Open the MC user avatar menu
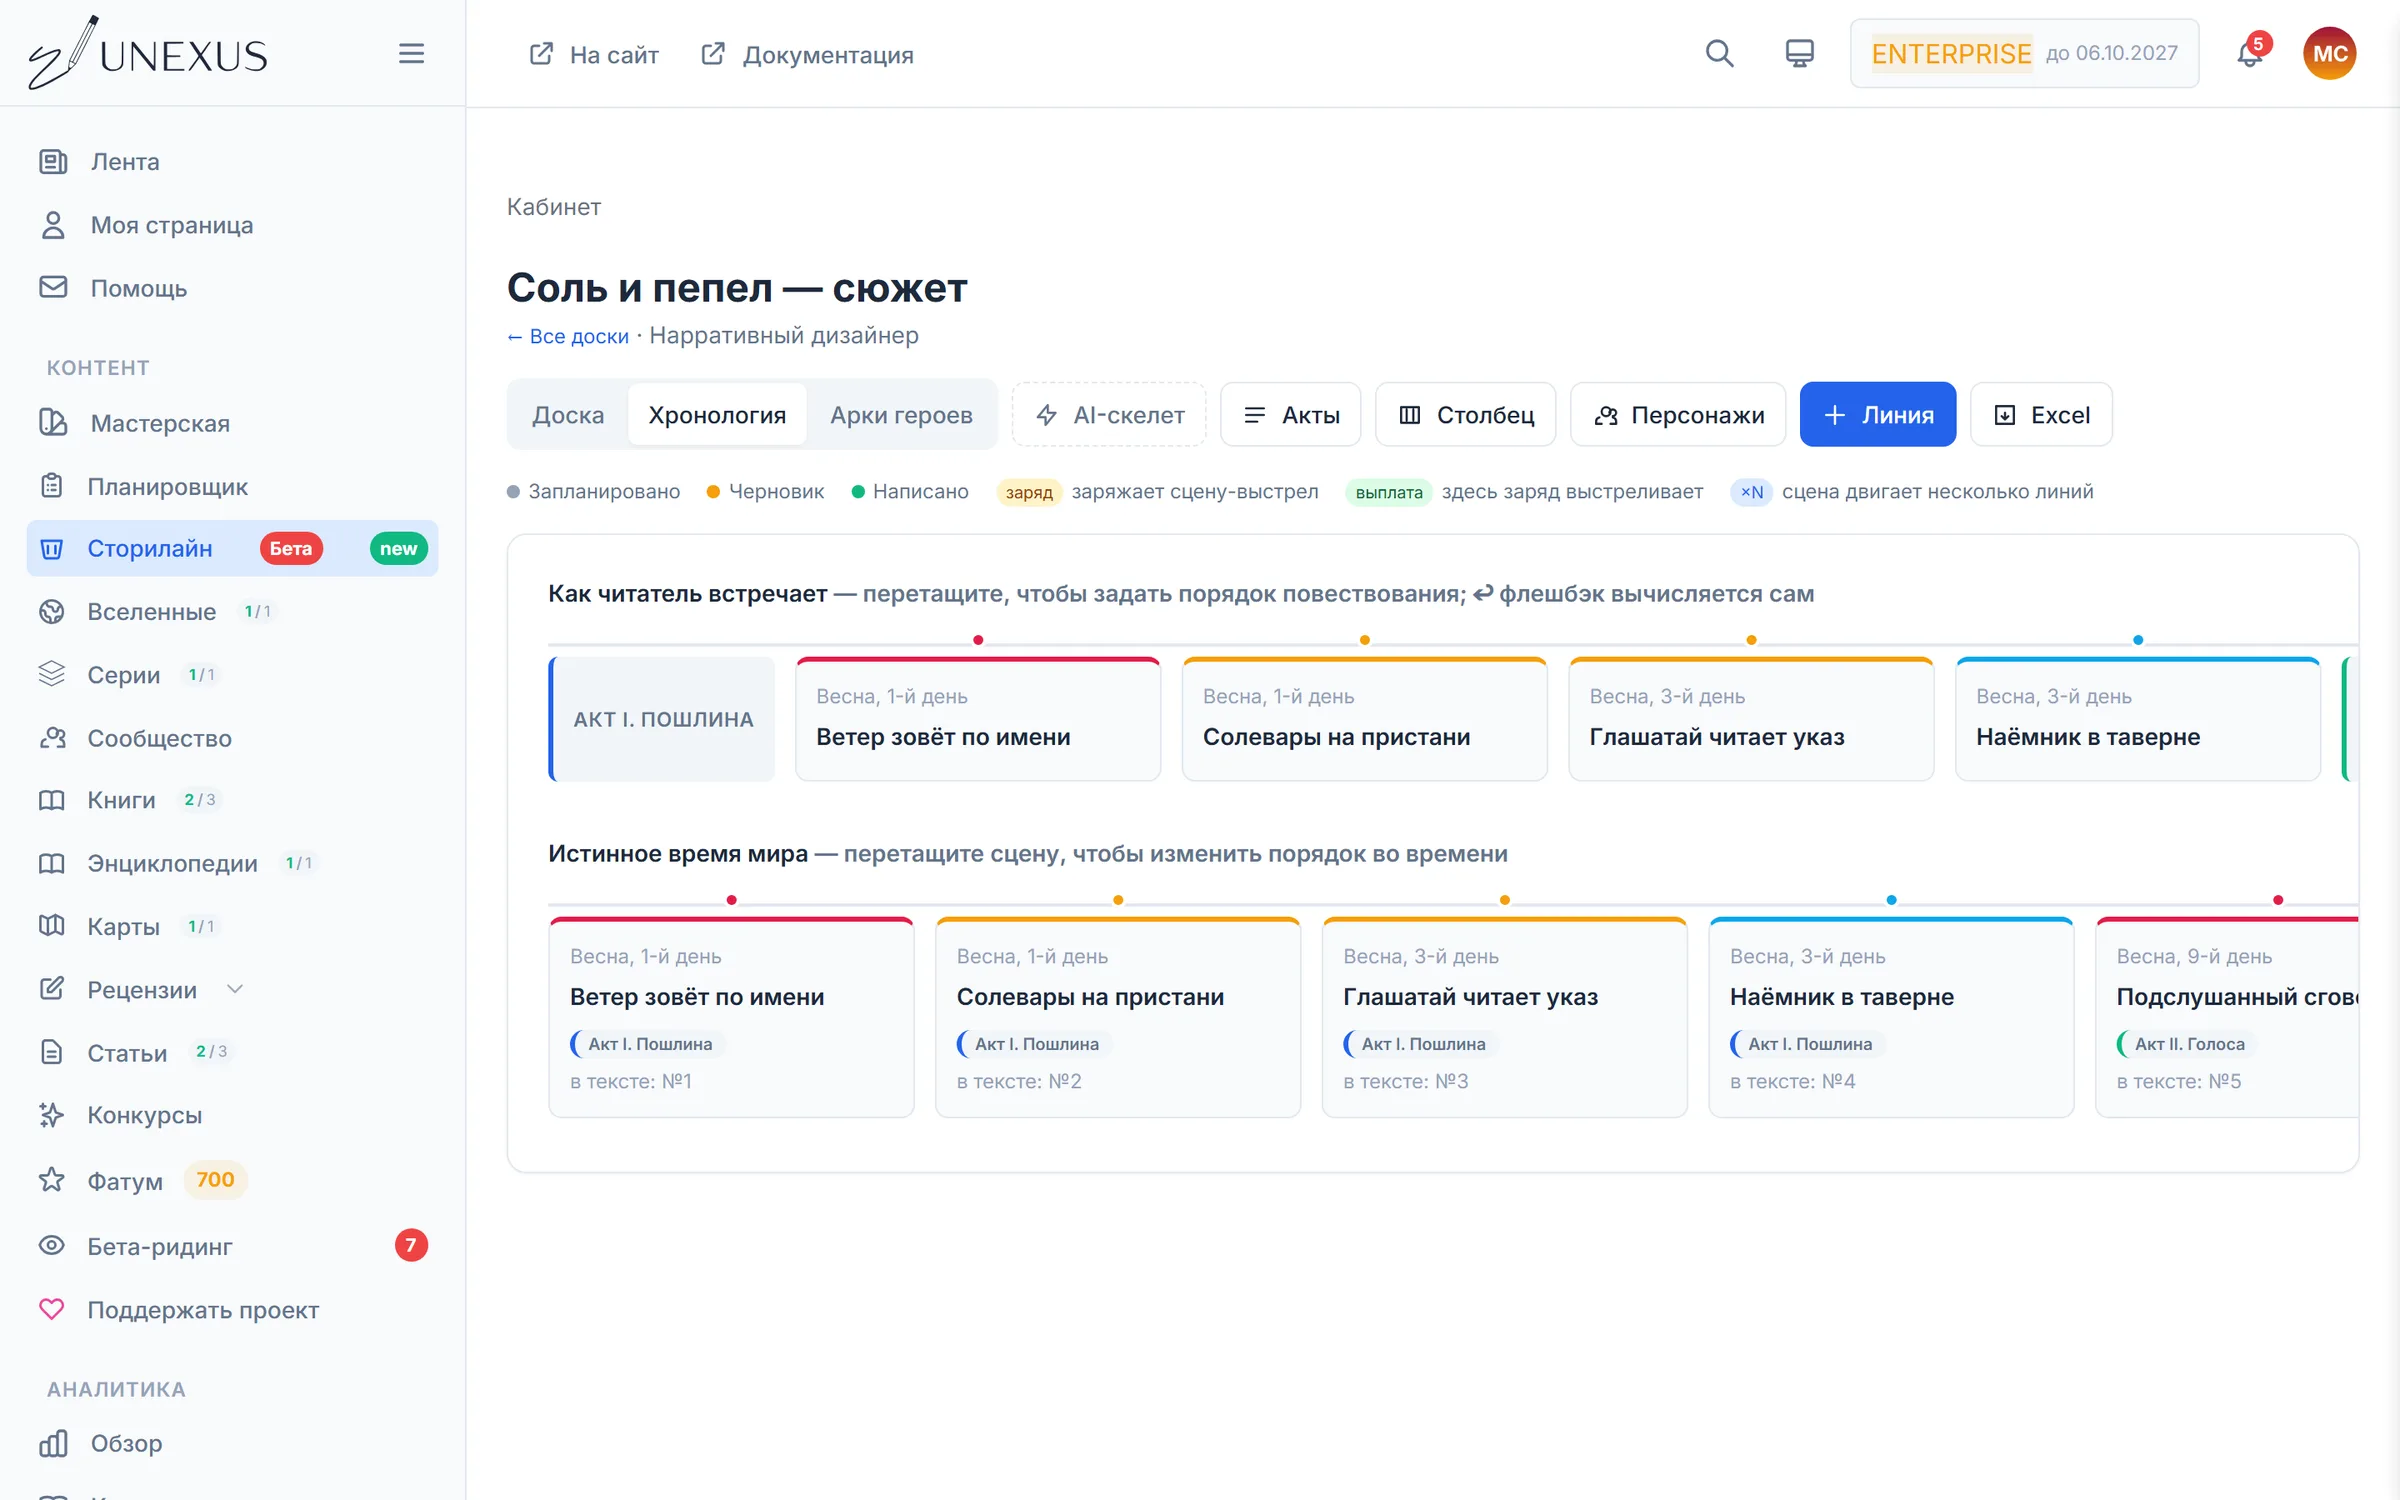The width and height of the screenshot is (2400, 1500). click(2330, 53)
